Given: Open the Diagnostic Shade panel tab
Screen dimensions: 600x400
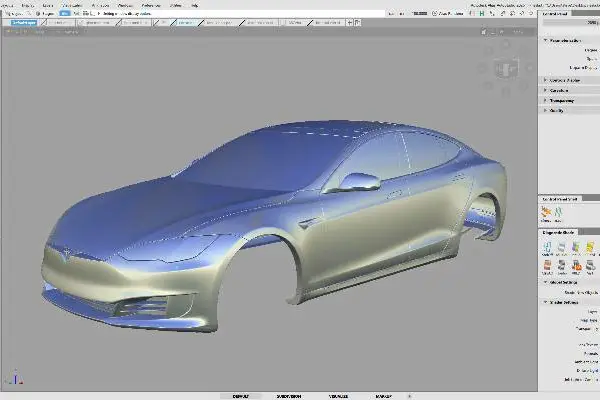Looking at the screenshot, I should click(558, 232).
